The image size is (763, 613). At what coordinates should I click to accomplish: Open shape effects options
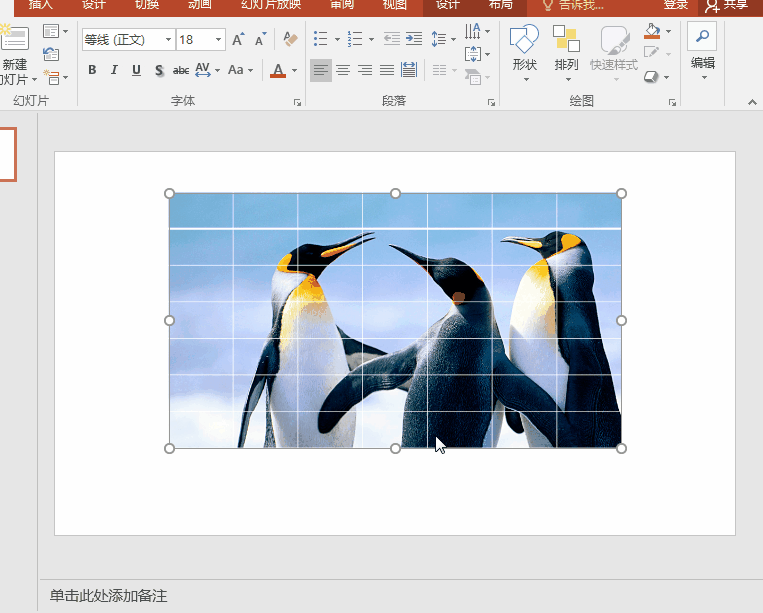(x=656, y=76)
